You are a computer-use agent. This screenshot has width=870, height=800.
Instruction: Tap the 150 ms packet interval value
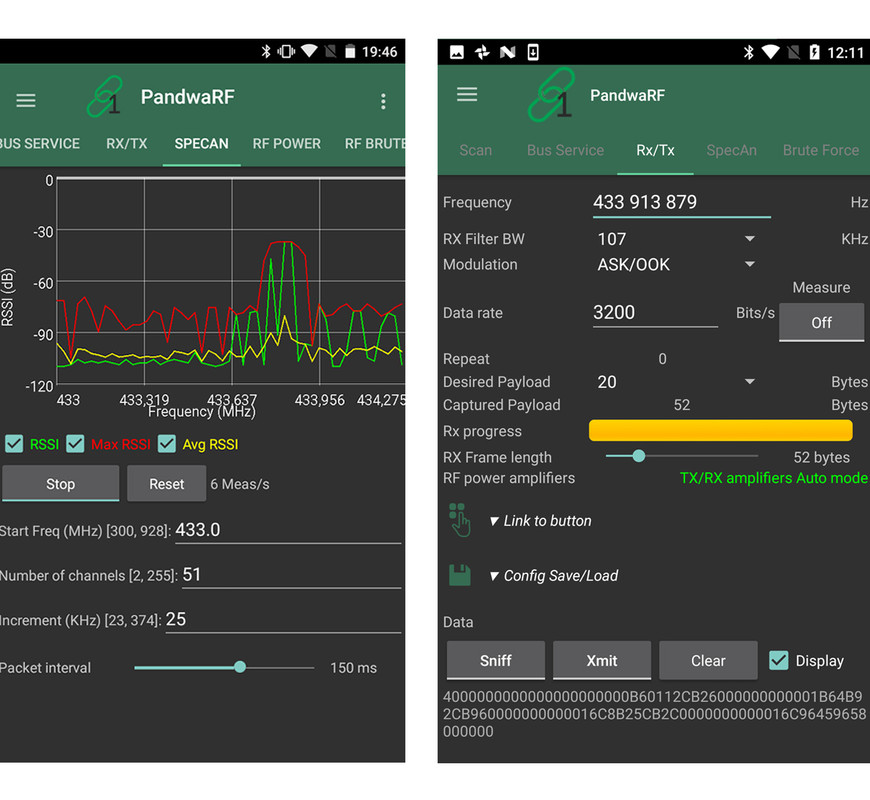point(353,667)
